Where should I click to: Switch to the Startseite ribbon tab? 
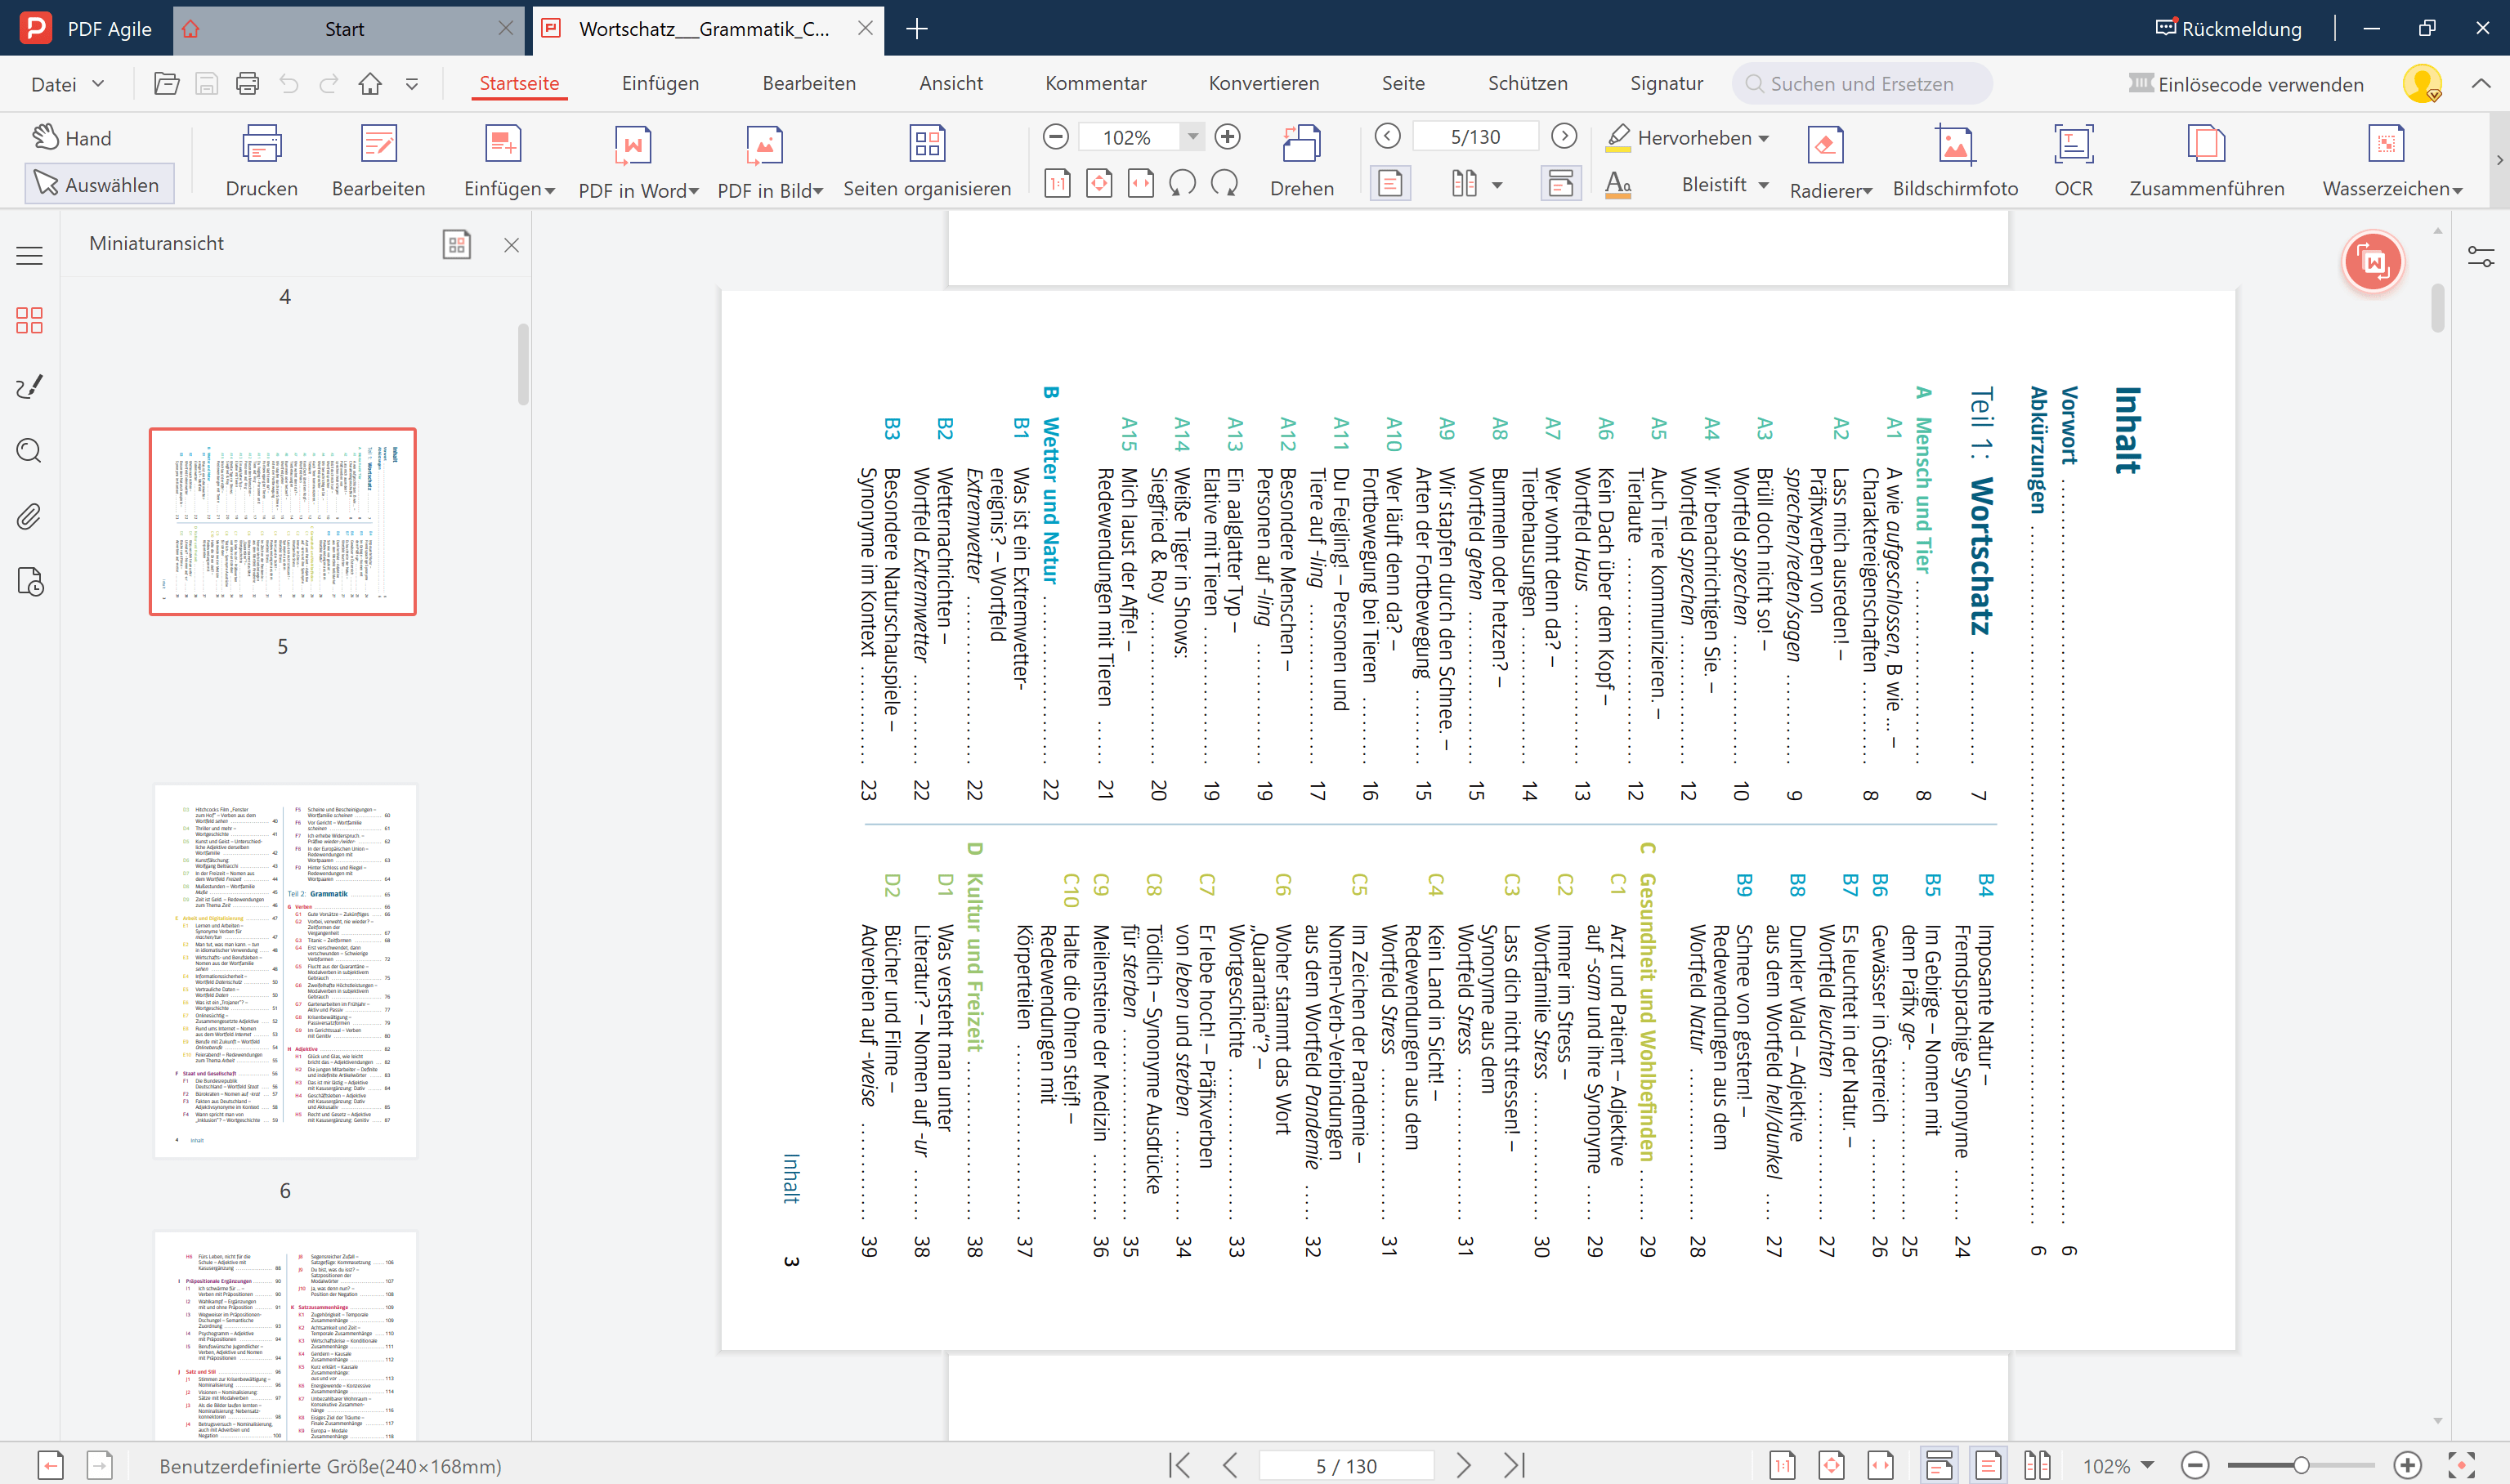pyautogui.click(x=519, y=83)
